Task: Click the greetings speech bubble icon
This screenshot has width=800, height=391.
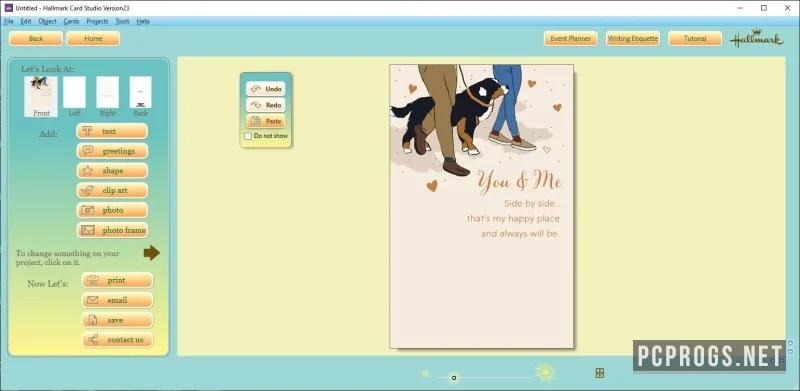Action: (88, 151)
